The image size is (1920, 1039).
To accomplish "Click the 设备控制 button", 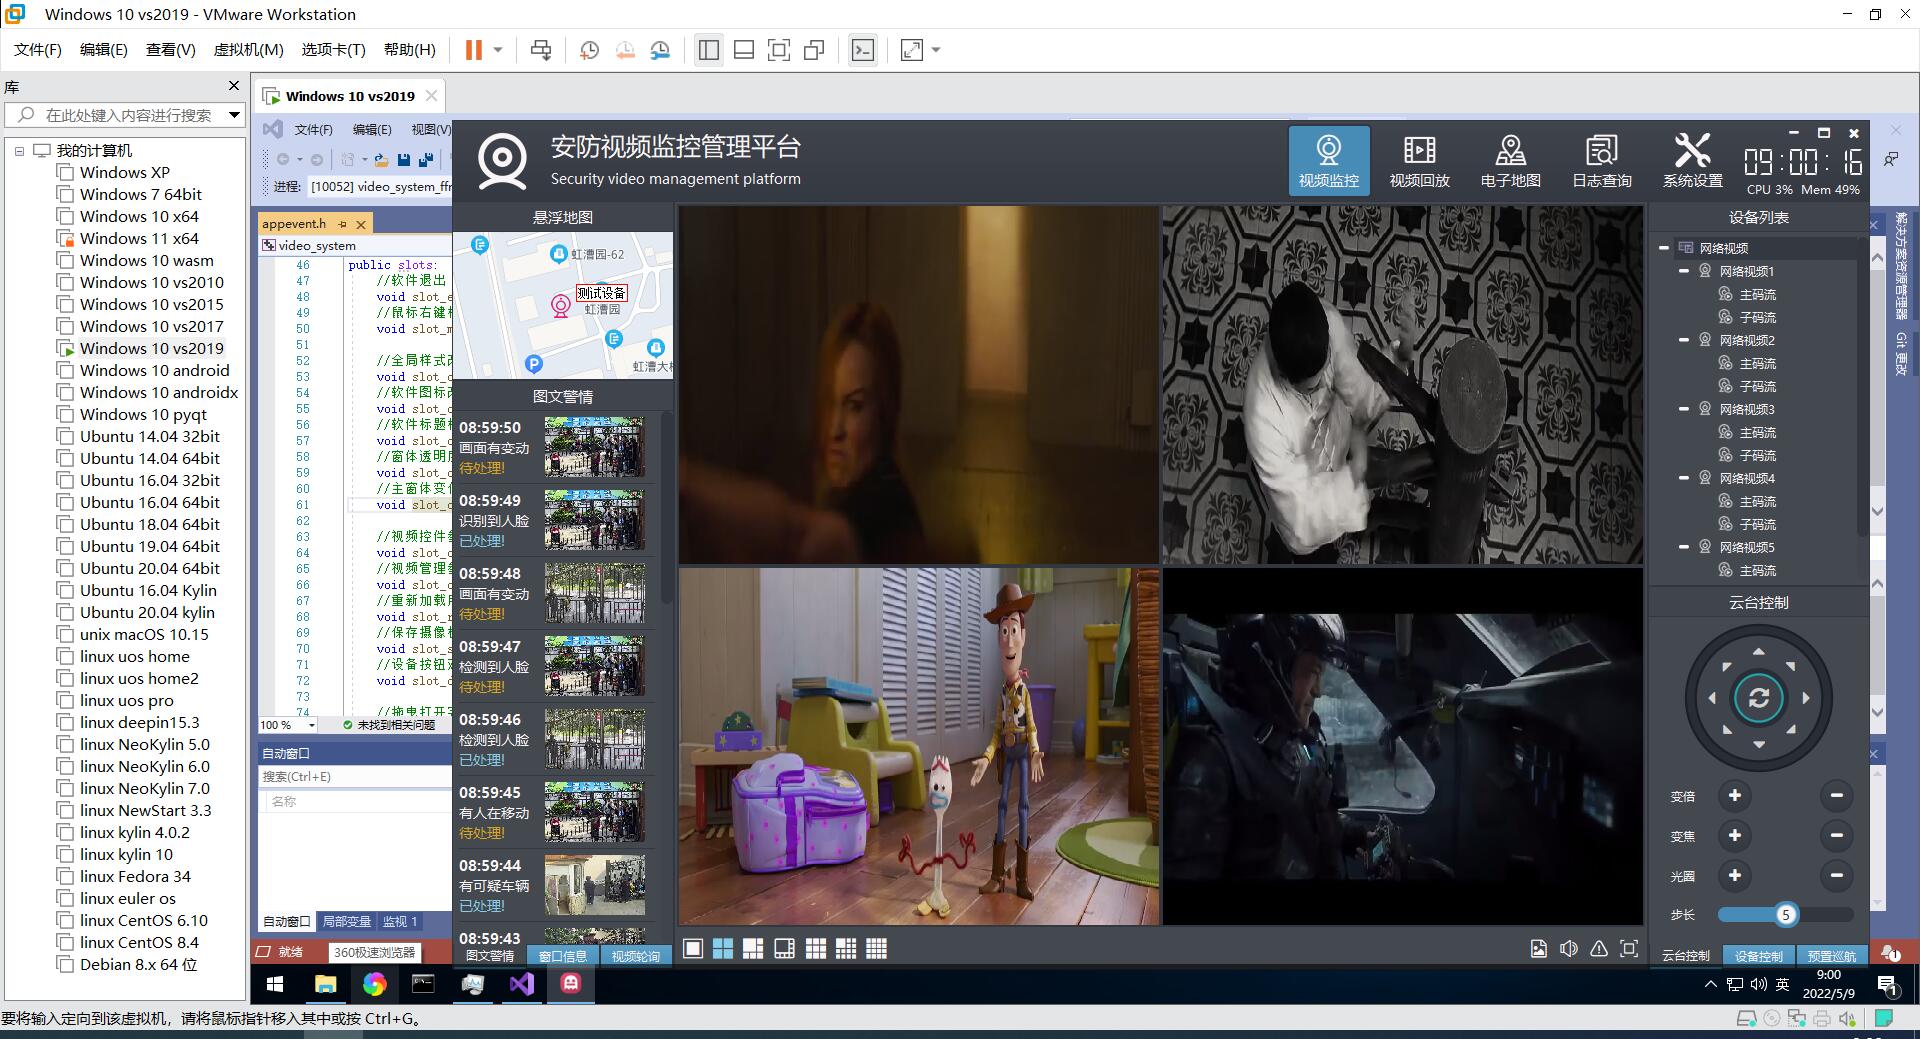I will pos(1758,956).
